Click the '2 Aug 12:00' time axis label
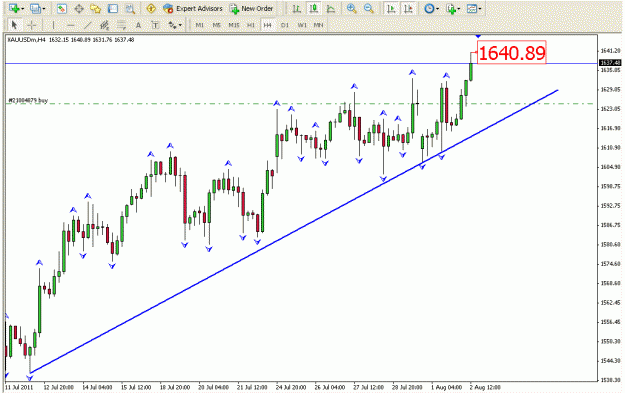Image resolution: width=625 pixels, height=393 pixels. click(x=485, y=387)
